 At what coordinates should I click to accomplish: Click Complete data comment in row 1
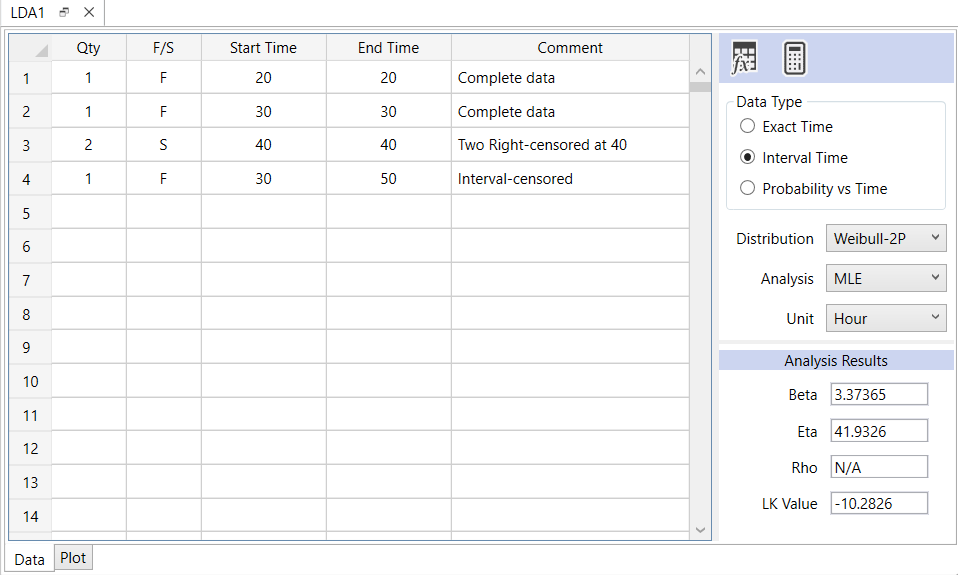coord(570,78)
